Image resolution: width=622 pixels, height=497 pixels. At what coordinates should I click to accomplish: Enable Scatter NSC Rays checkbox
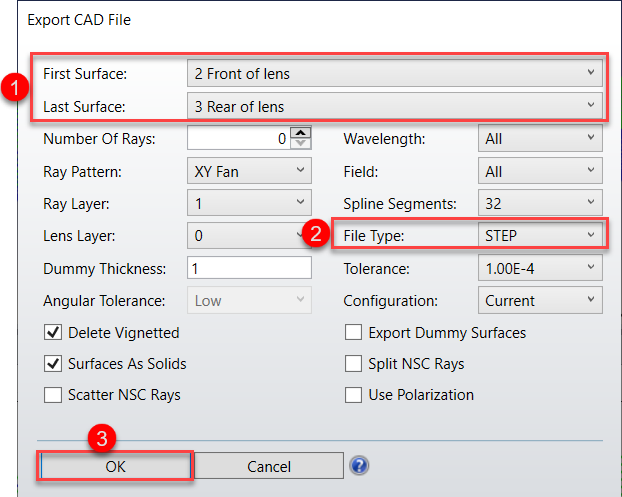coord(53,394)
